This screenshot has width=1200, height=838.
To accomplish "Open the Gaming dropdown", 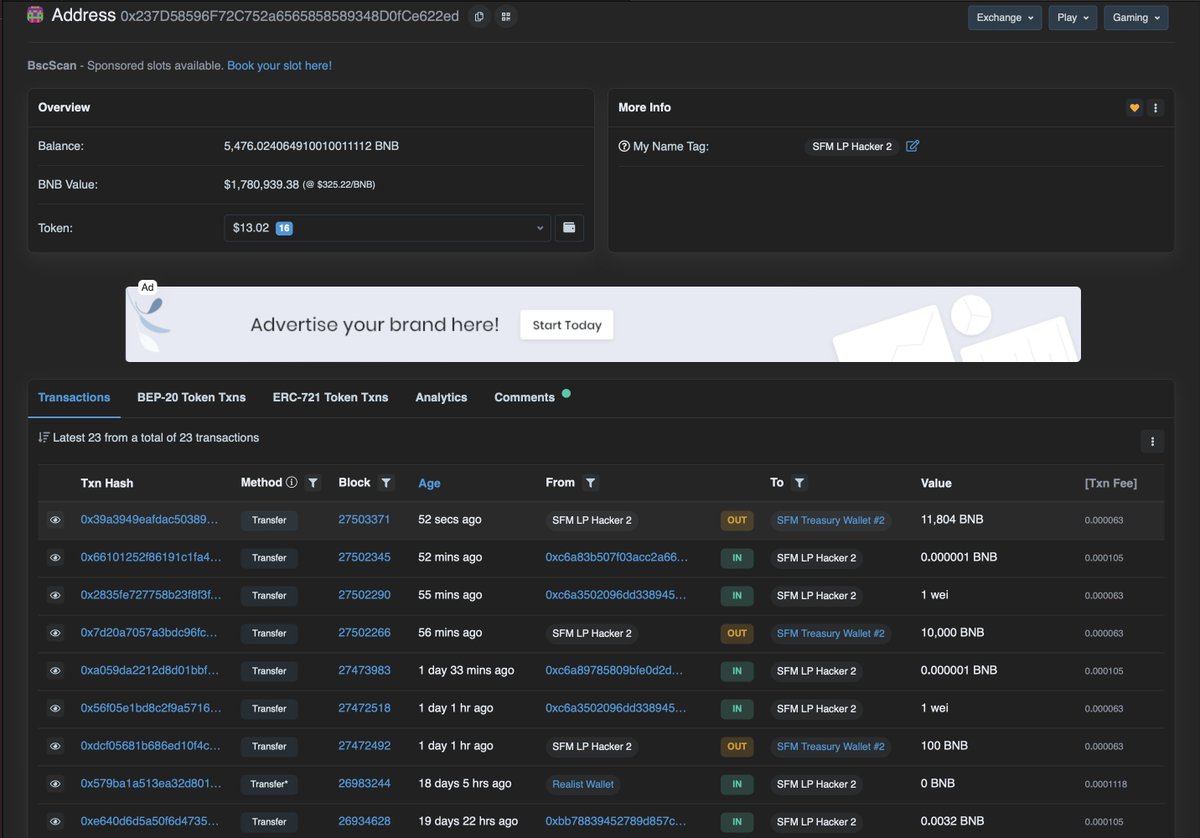I will [1136, 17].
